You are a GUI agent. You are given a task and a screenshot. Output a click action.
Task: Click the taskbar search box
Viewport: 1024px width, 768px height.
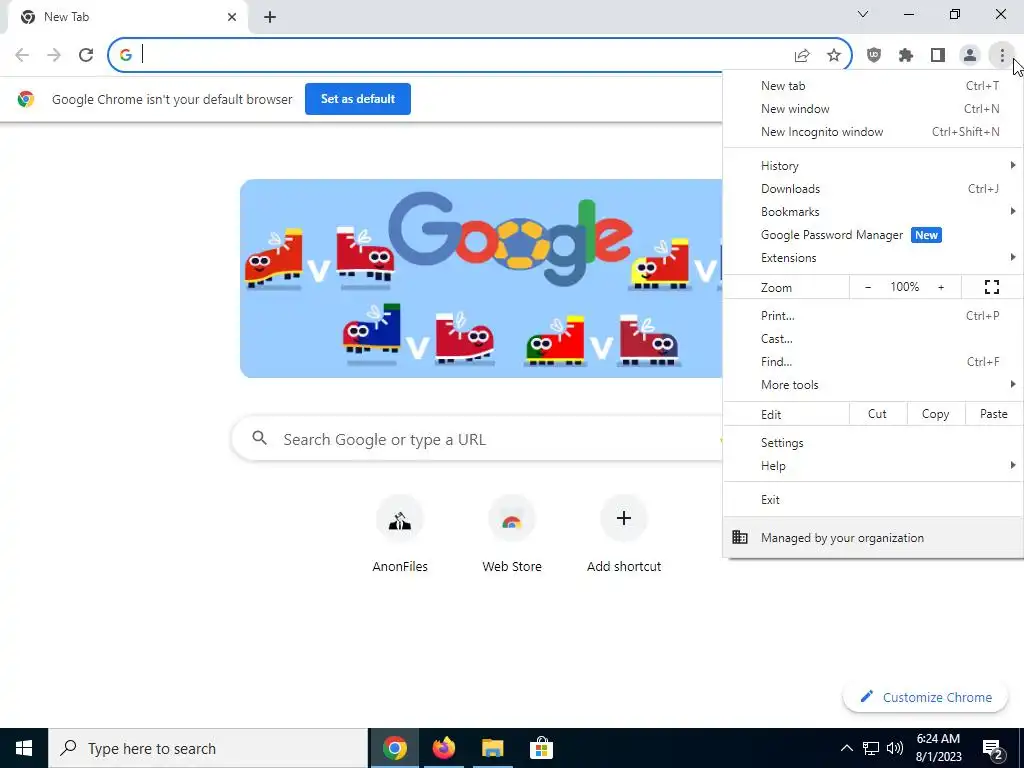pos(208,748)
